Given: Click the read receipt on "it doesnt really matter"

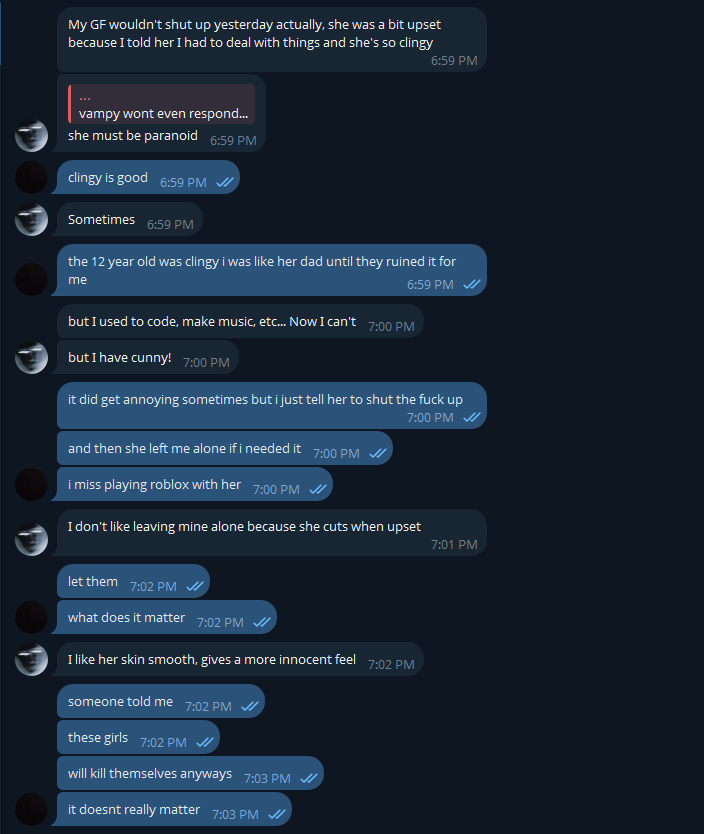Looking at the screenshot, I should click(x=276, y=814).
